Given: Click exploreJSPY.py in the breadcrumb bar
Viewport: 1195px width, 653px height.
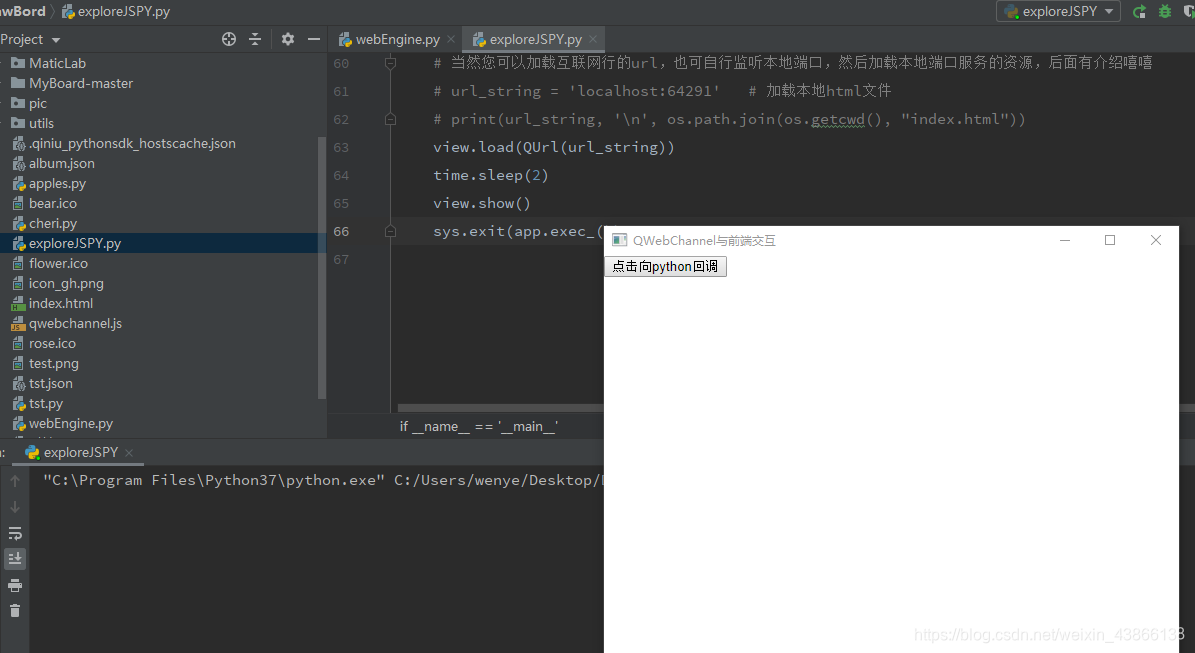Looking at the screenshot, I should [116, 11].
